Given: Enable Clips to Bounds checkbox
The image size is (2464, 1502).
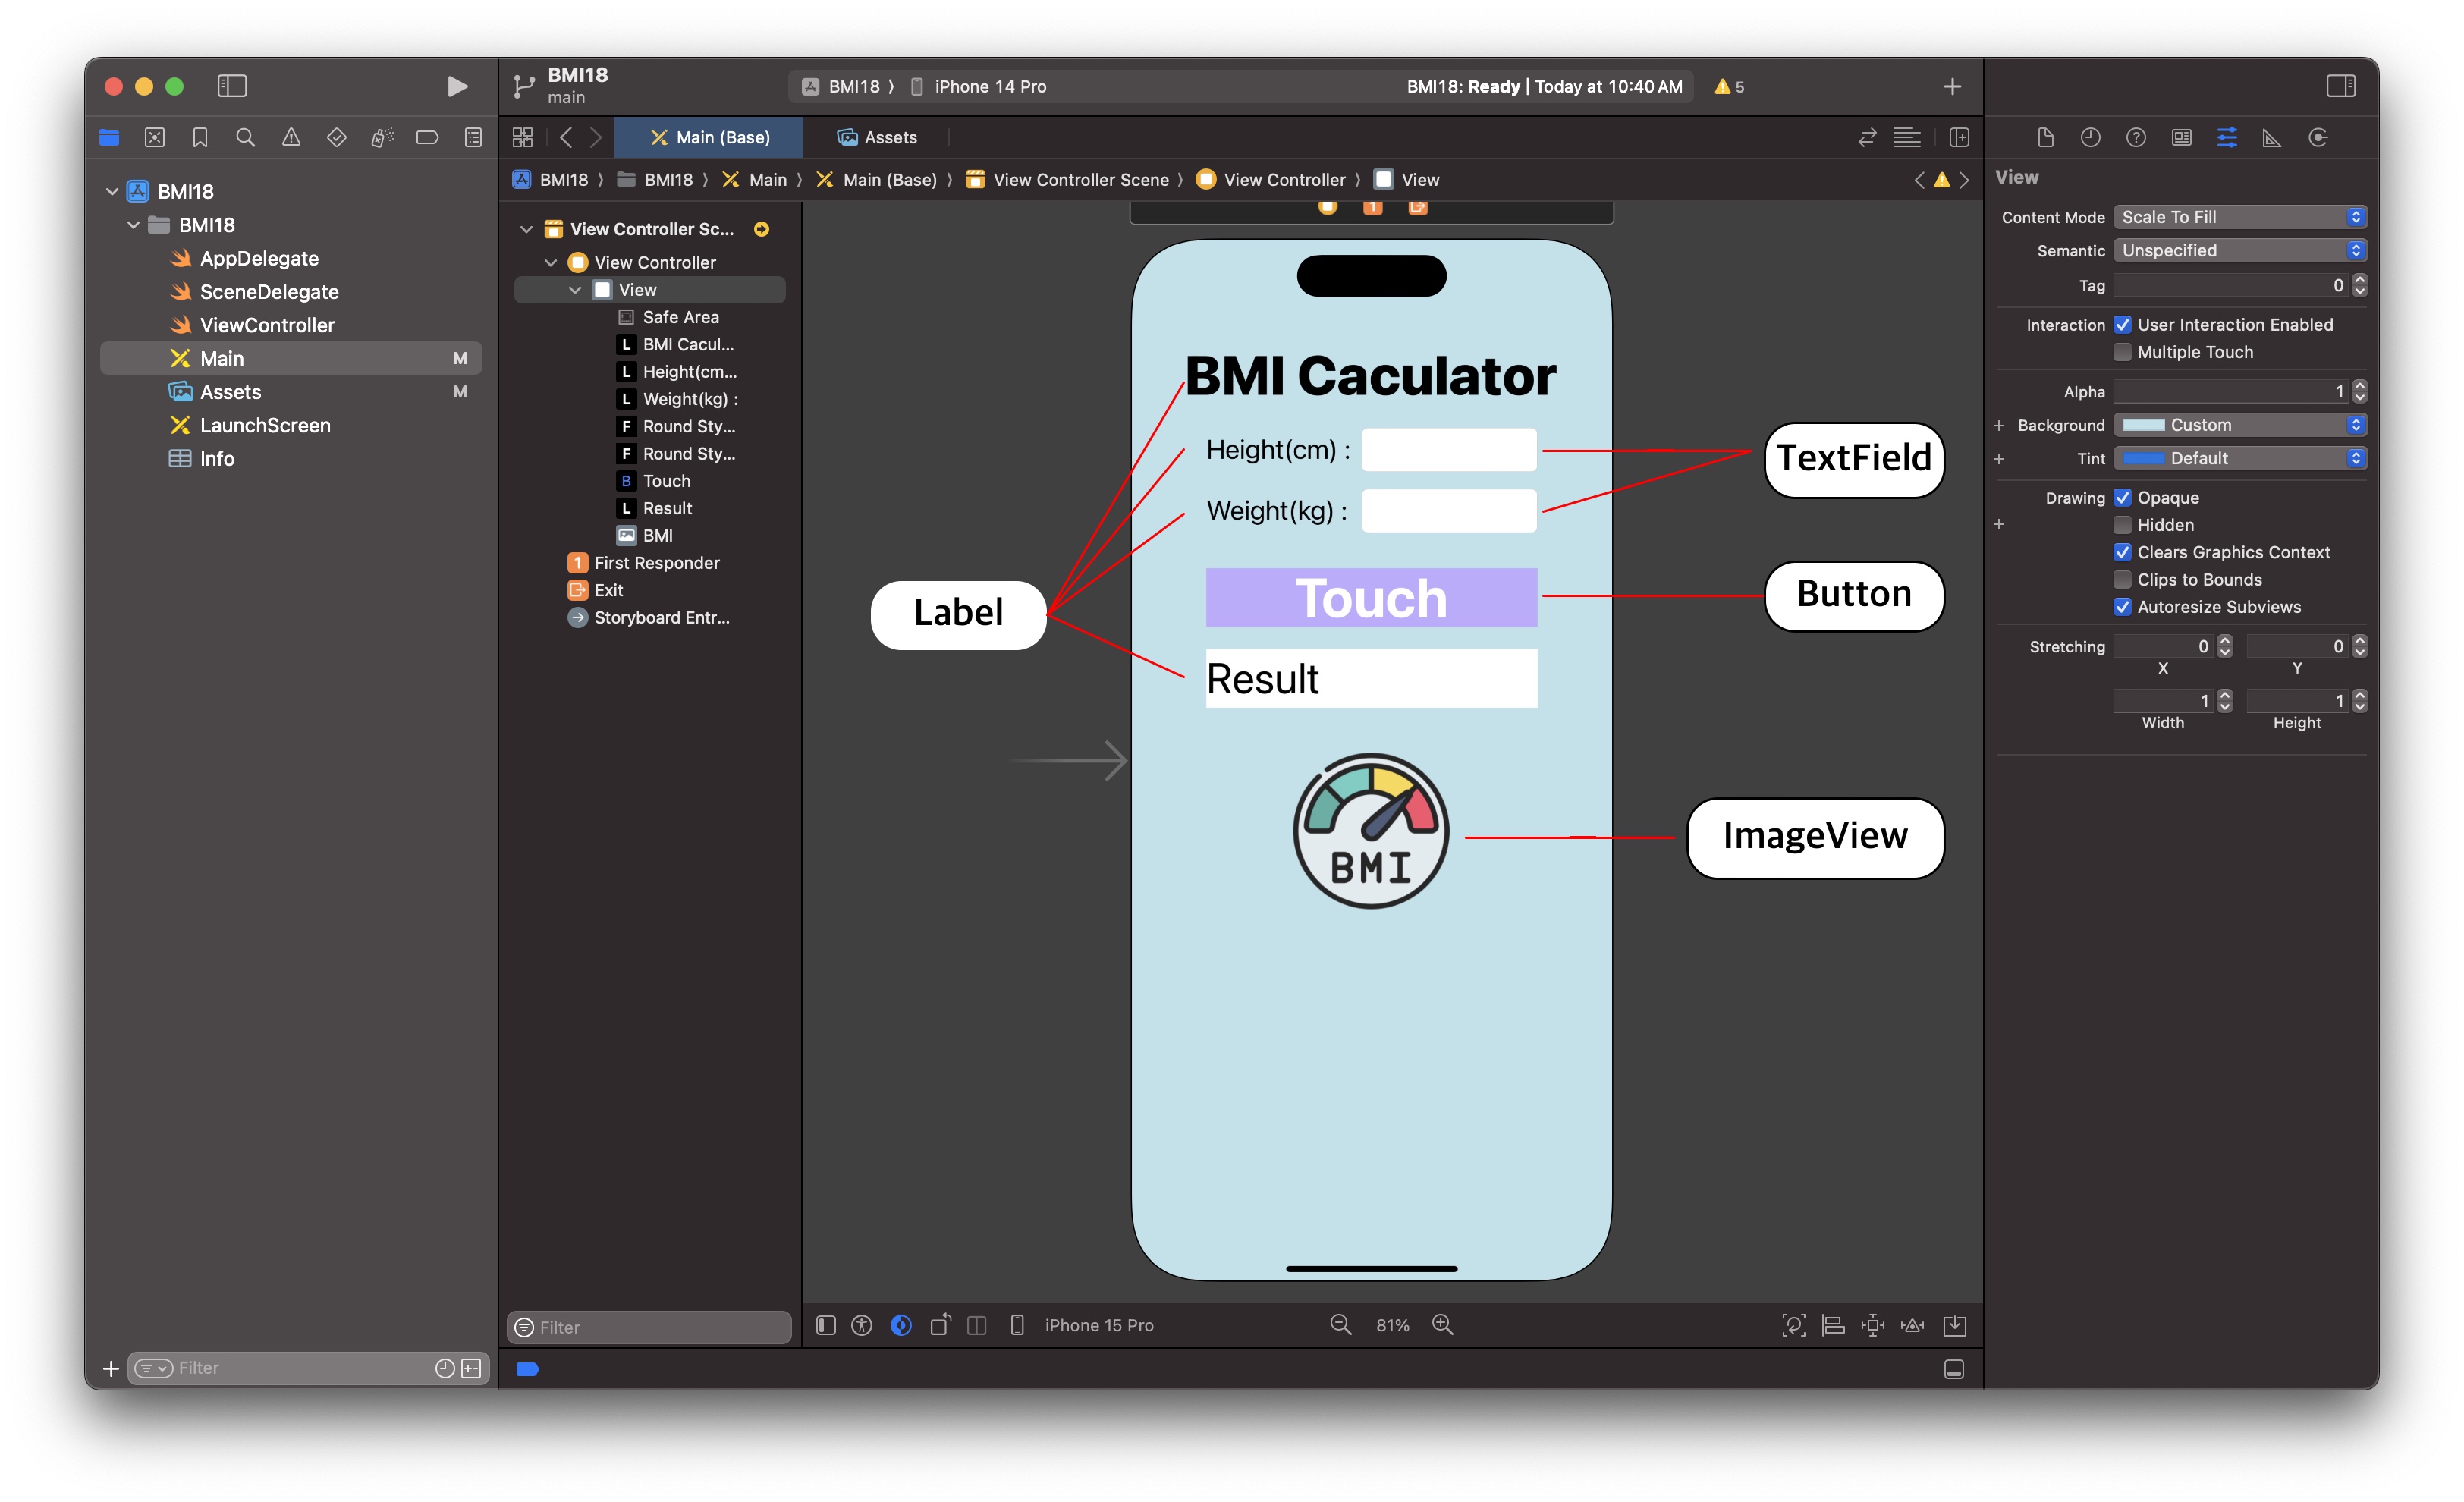Looking at the screenshot, I should point(2123,580).
